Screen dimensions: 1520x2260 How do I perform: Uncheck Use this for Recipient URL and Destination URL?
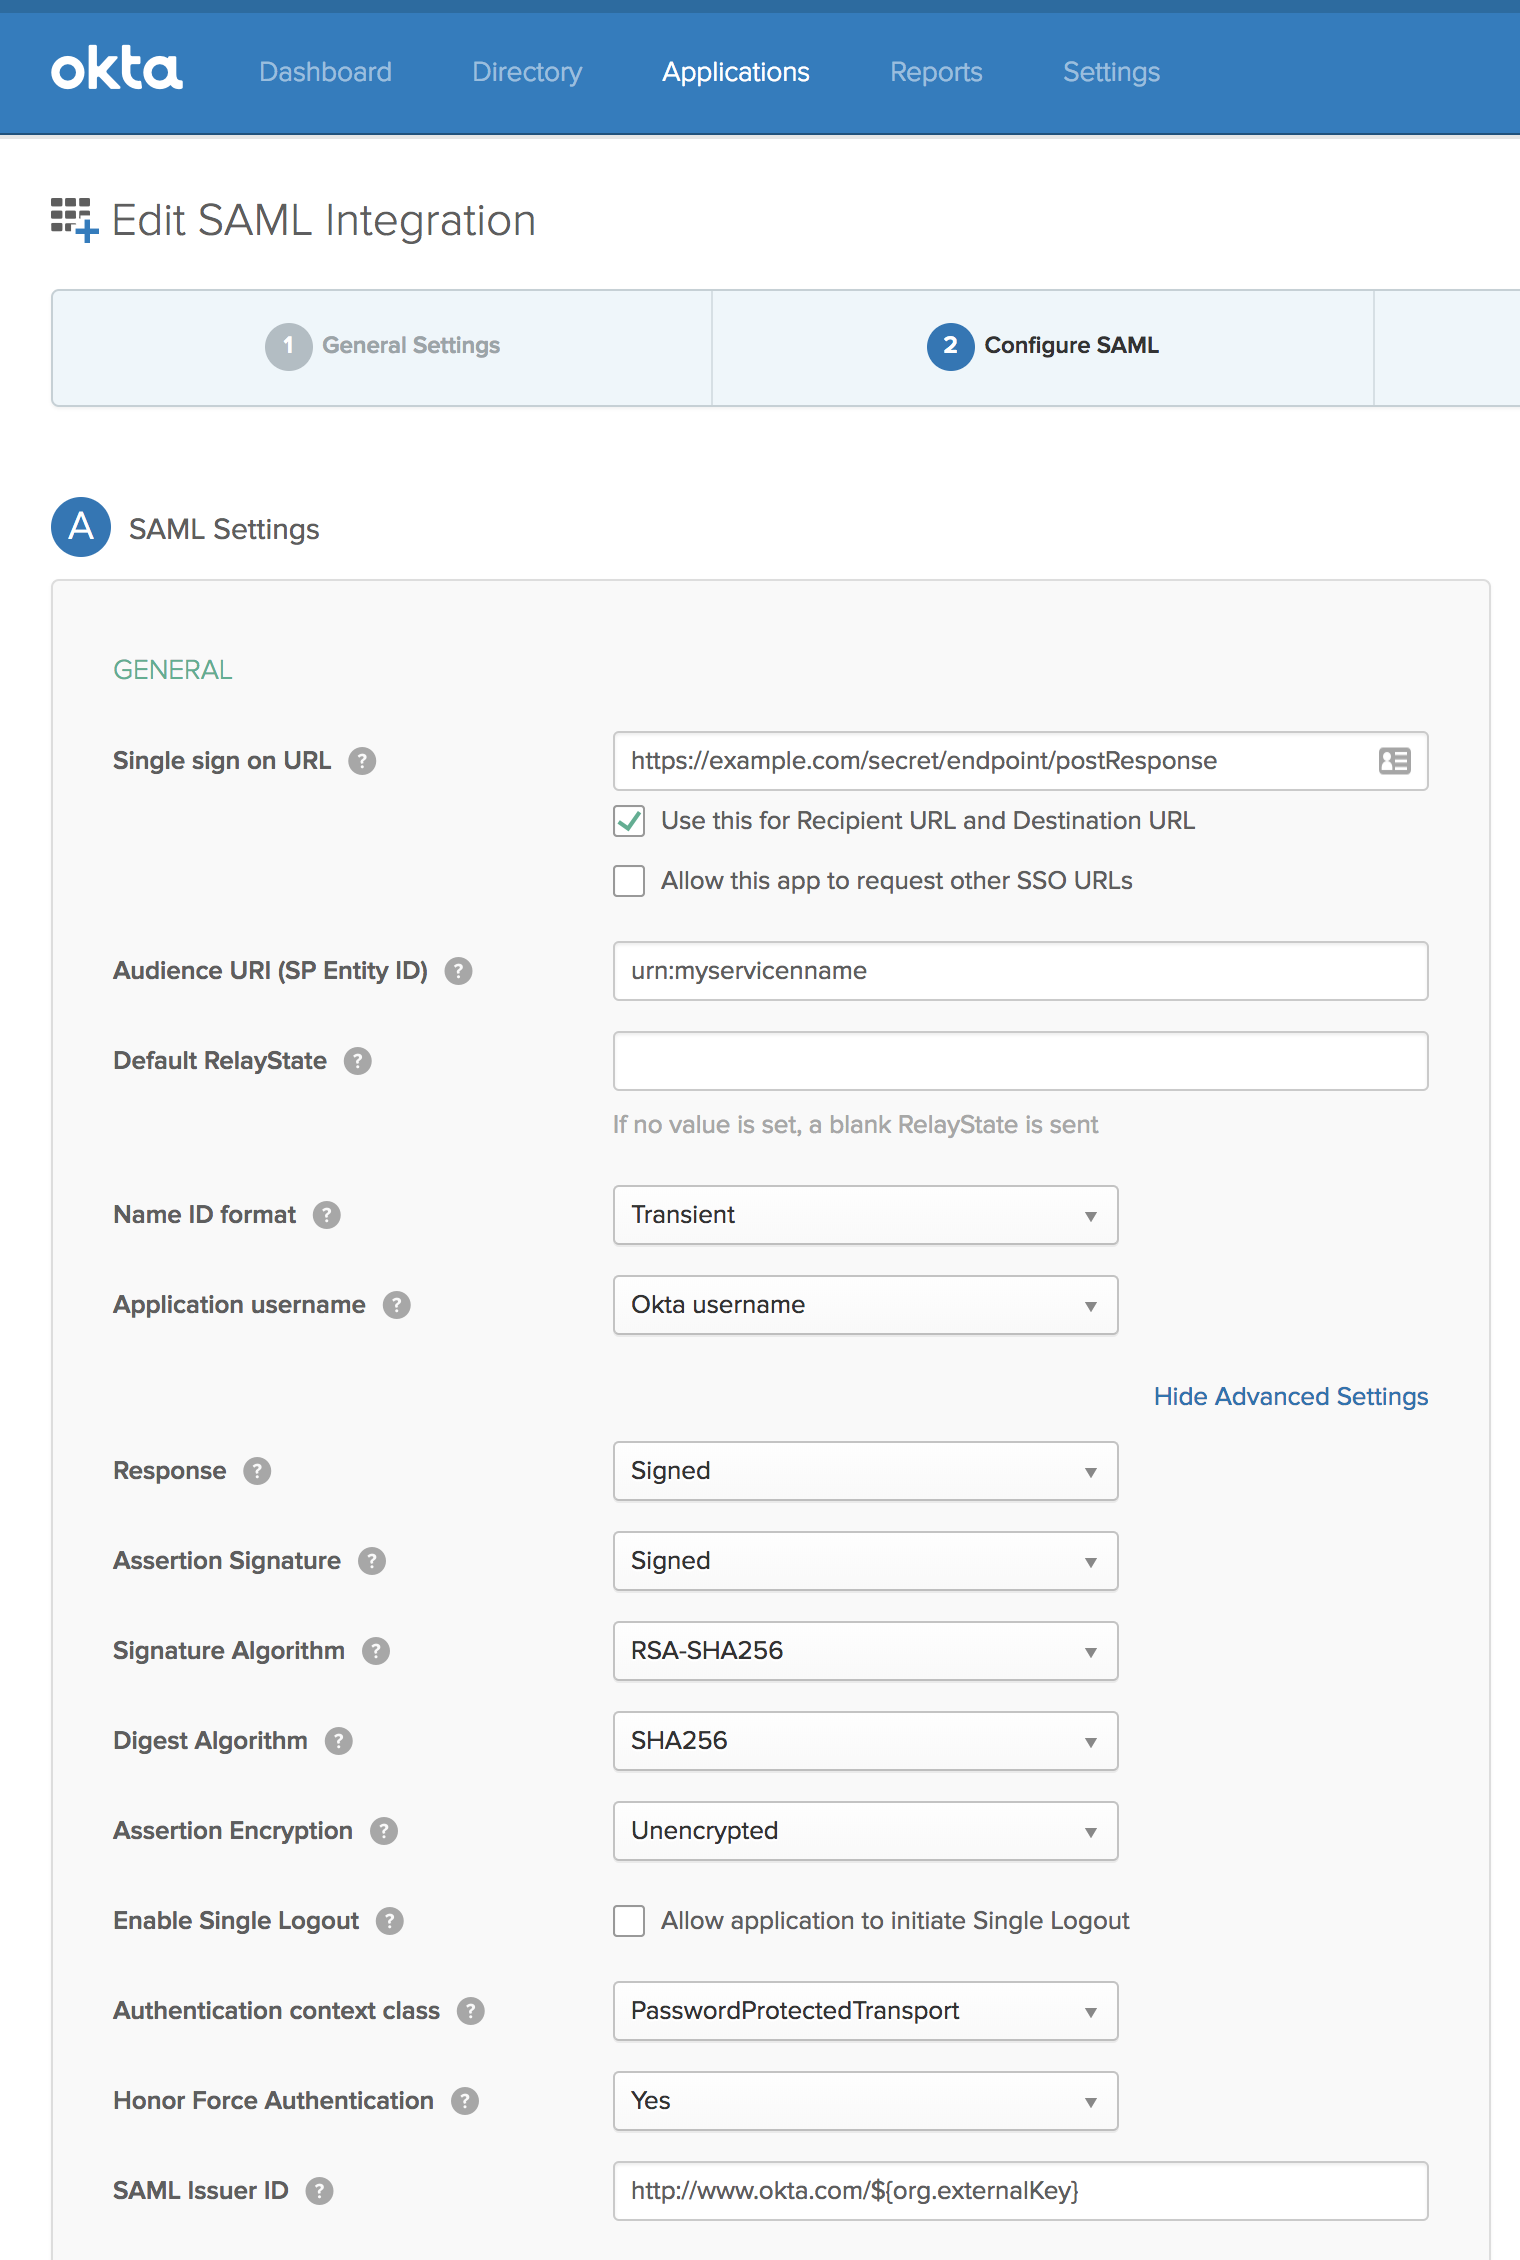pyautogui.click(x=629, y=821)
